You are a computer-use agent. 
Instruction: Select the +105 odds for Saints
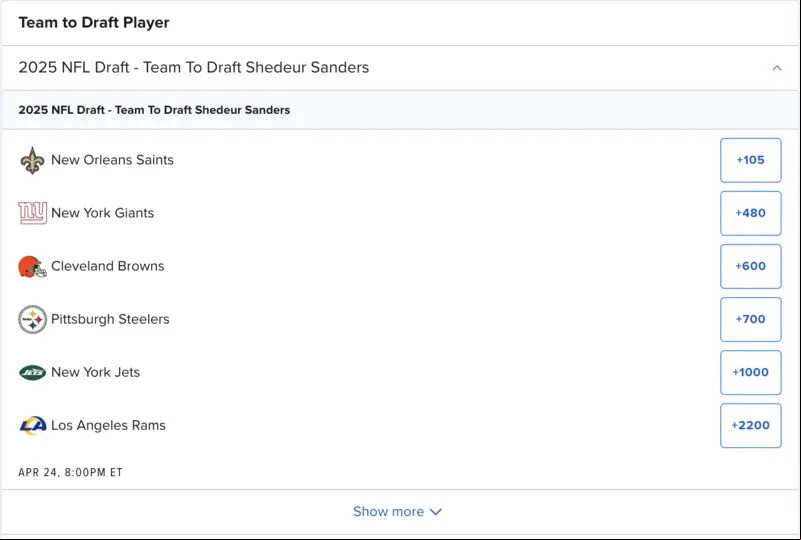750,160
